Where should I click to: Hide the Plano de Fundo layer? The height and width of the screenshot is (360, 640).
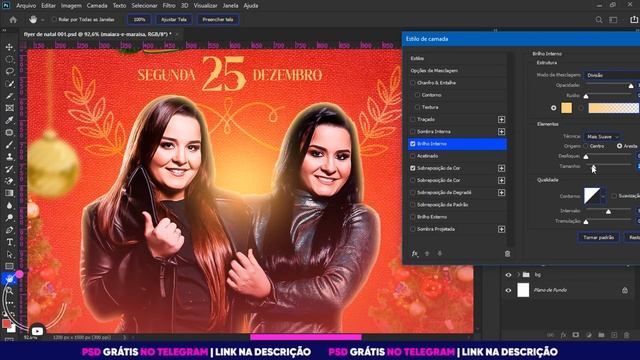tap(508, 290)
